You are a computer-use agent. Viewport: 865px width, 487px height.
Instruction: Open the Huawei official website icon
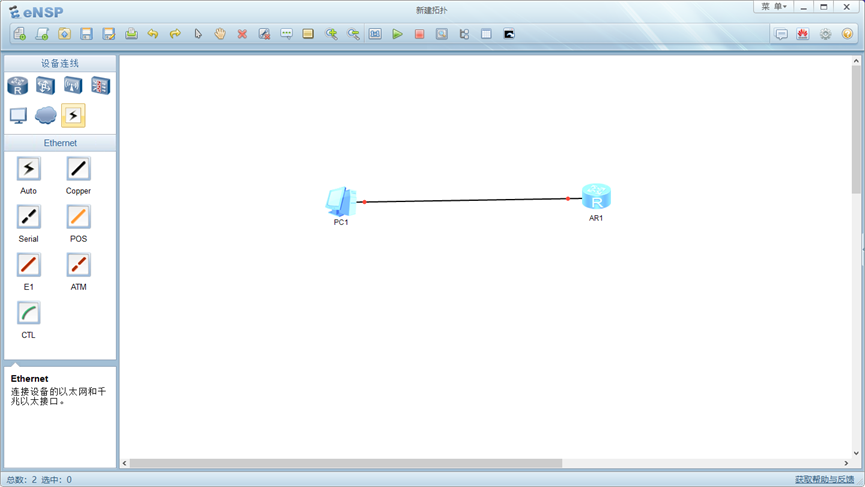(803, 34)
